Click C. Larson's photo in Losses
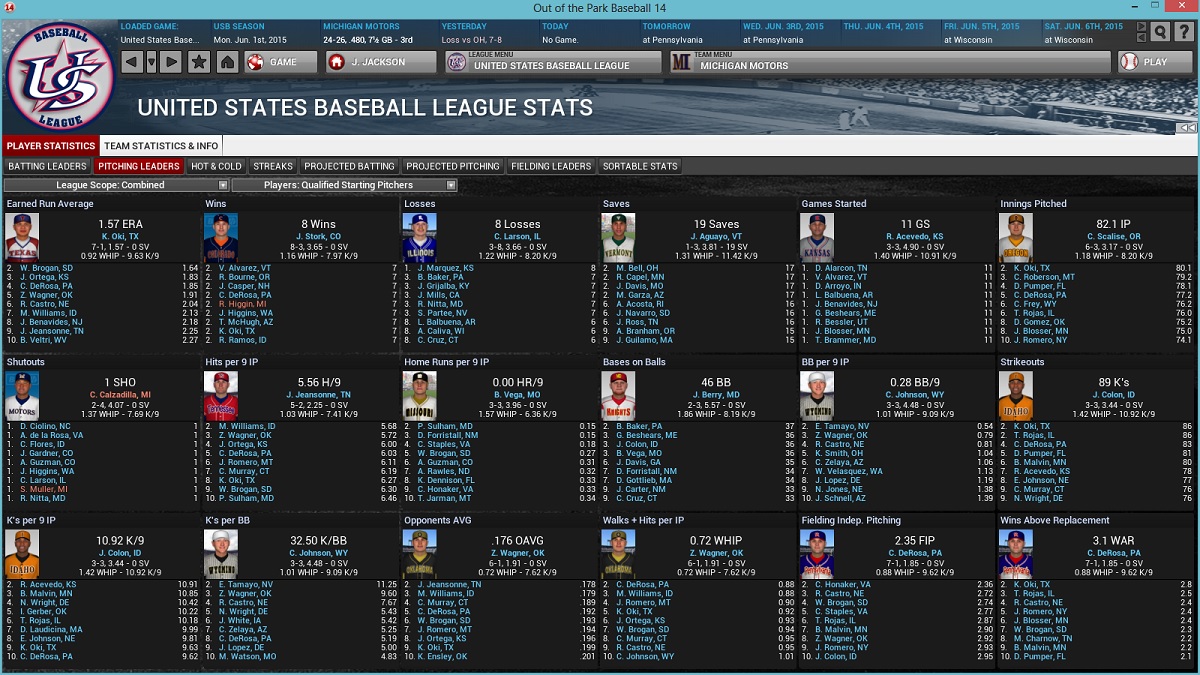The image size is (1200, 675). click(x=420, y=237)
